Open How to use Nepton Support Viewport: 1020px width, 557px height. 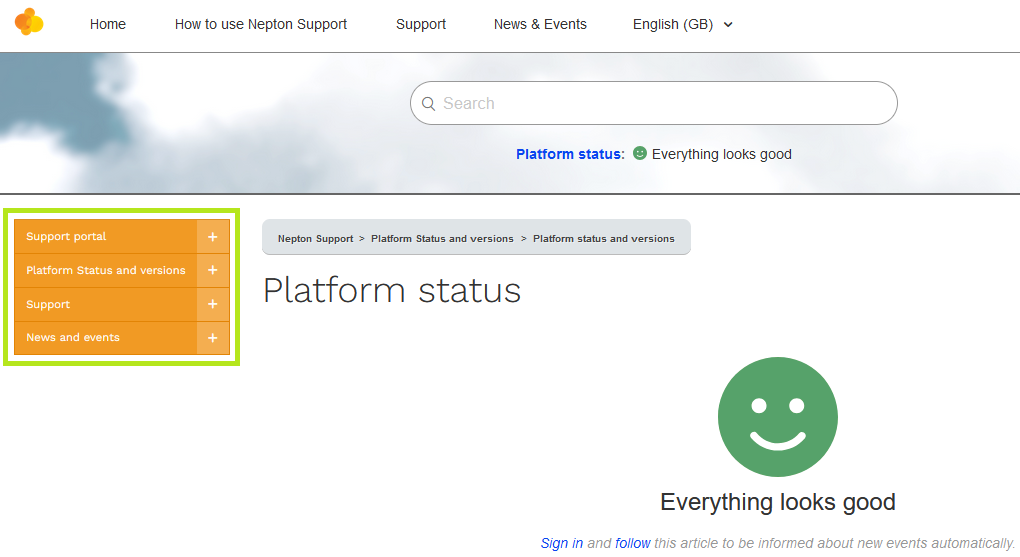[x=261, y=25]
